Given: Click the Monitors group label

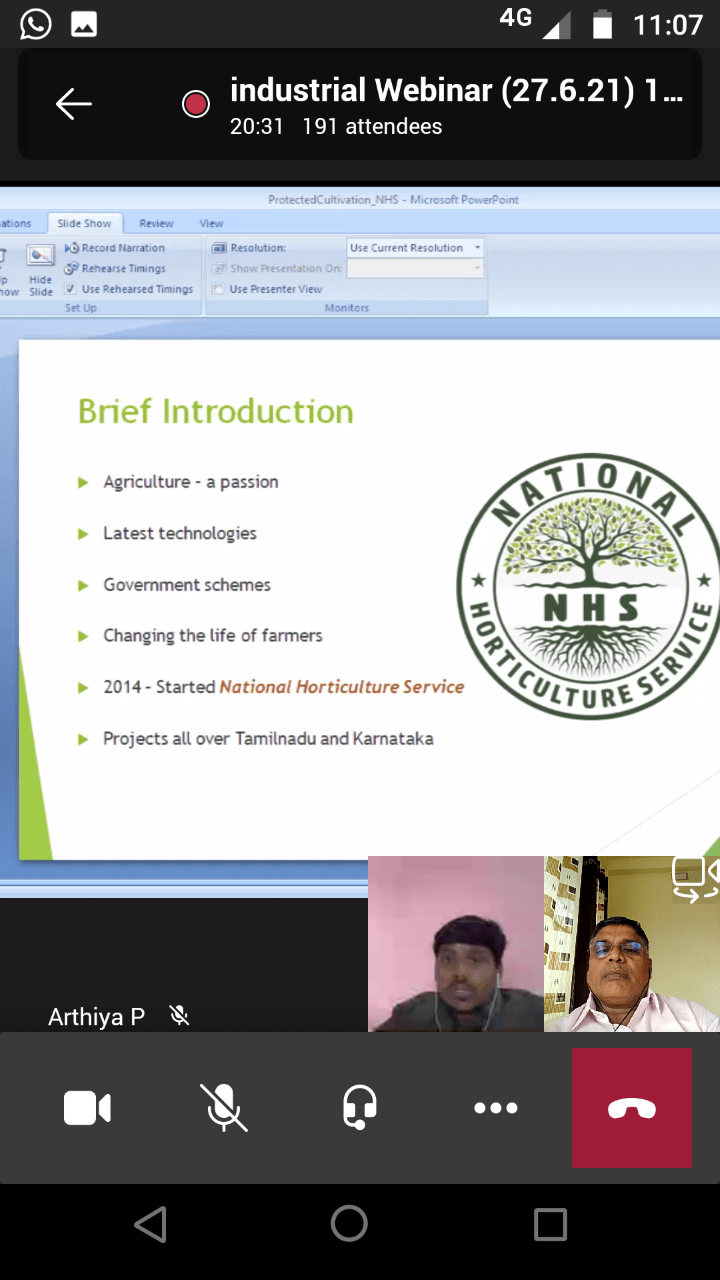Looking at the screenshot, I should tap(347, 308).
